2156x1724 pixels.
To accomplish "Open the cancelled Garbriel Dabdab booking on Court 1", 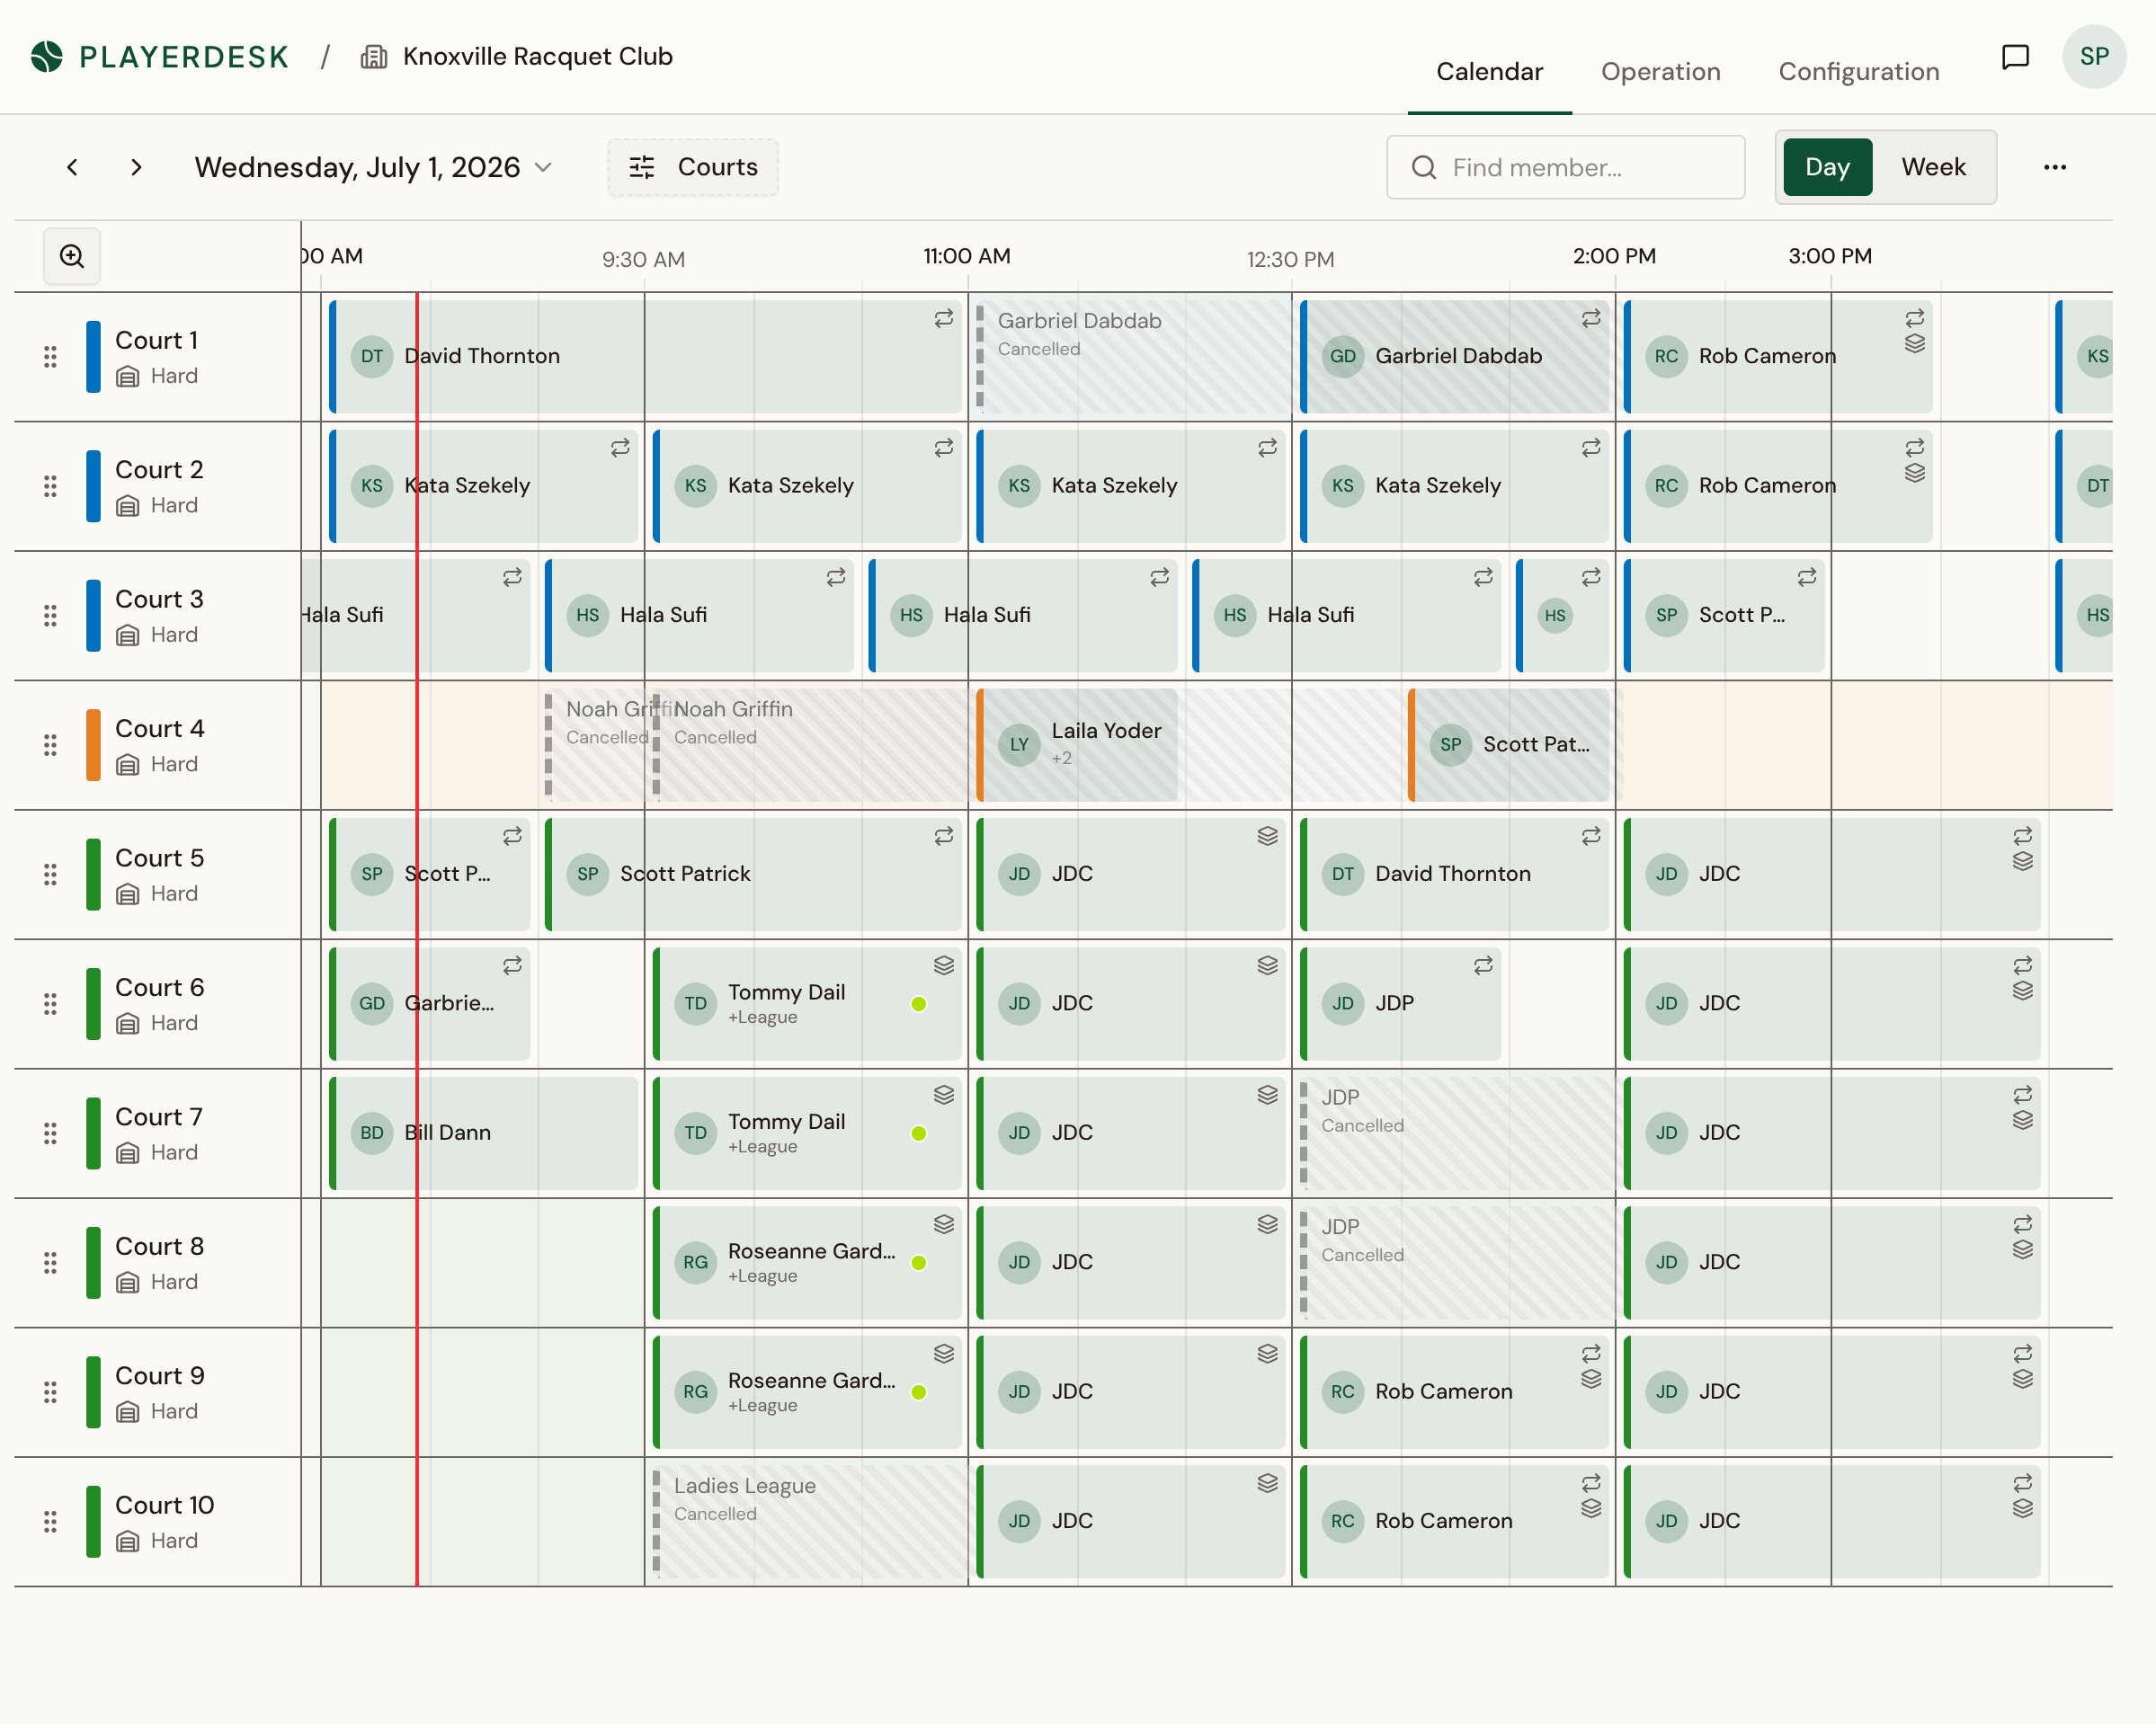I will pyautogui.click(x=1132, y=357).
